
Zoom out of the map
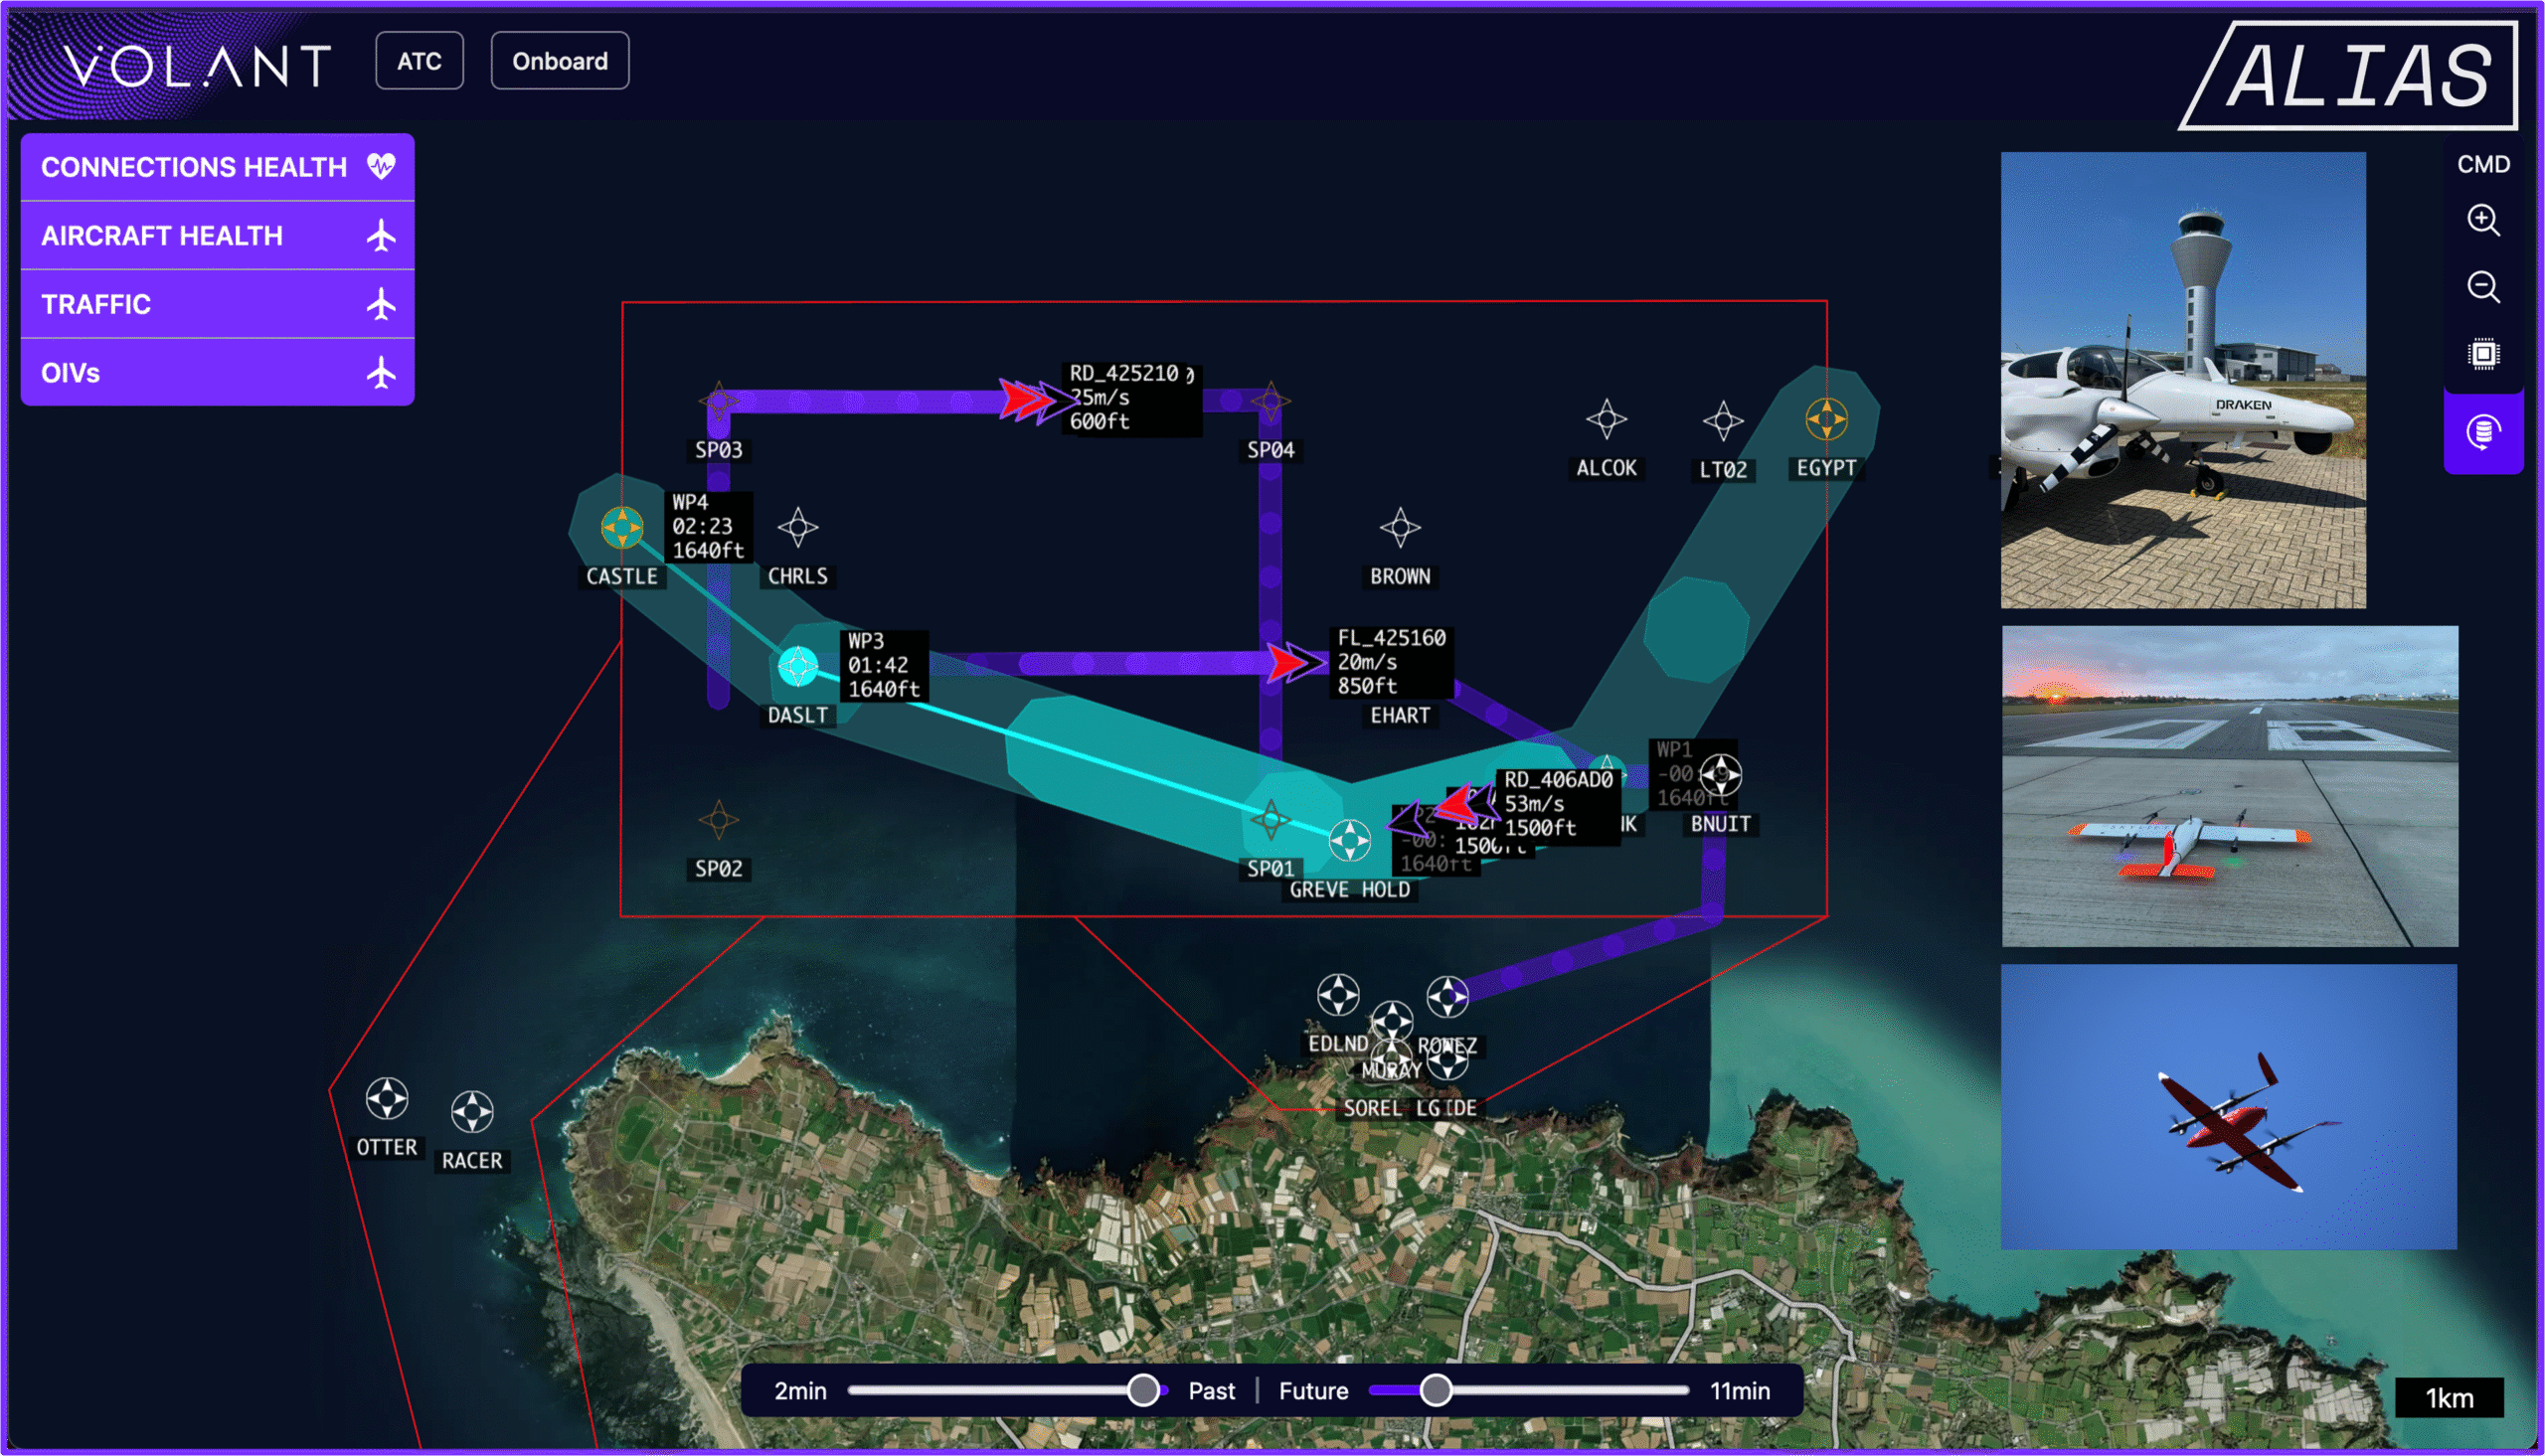point(2483,287)
